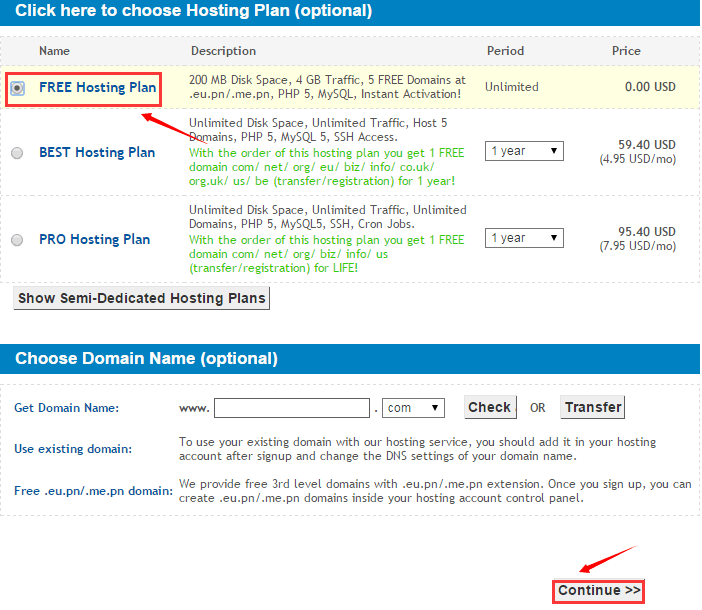702x610 pixels.
Task: Click the Name column header
Action: (54, 51)
